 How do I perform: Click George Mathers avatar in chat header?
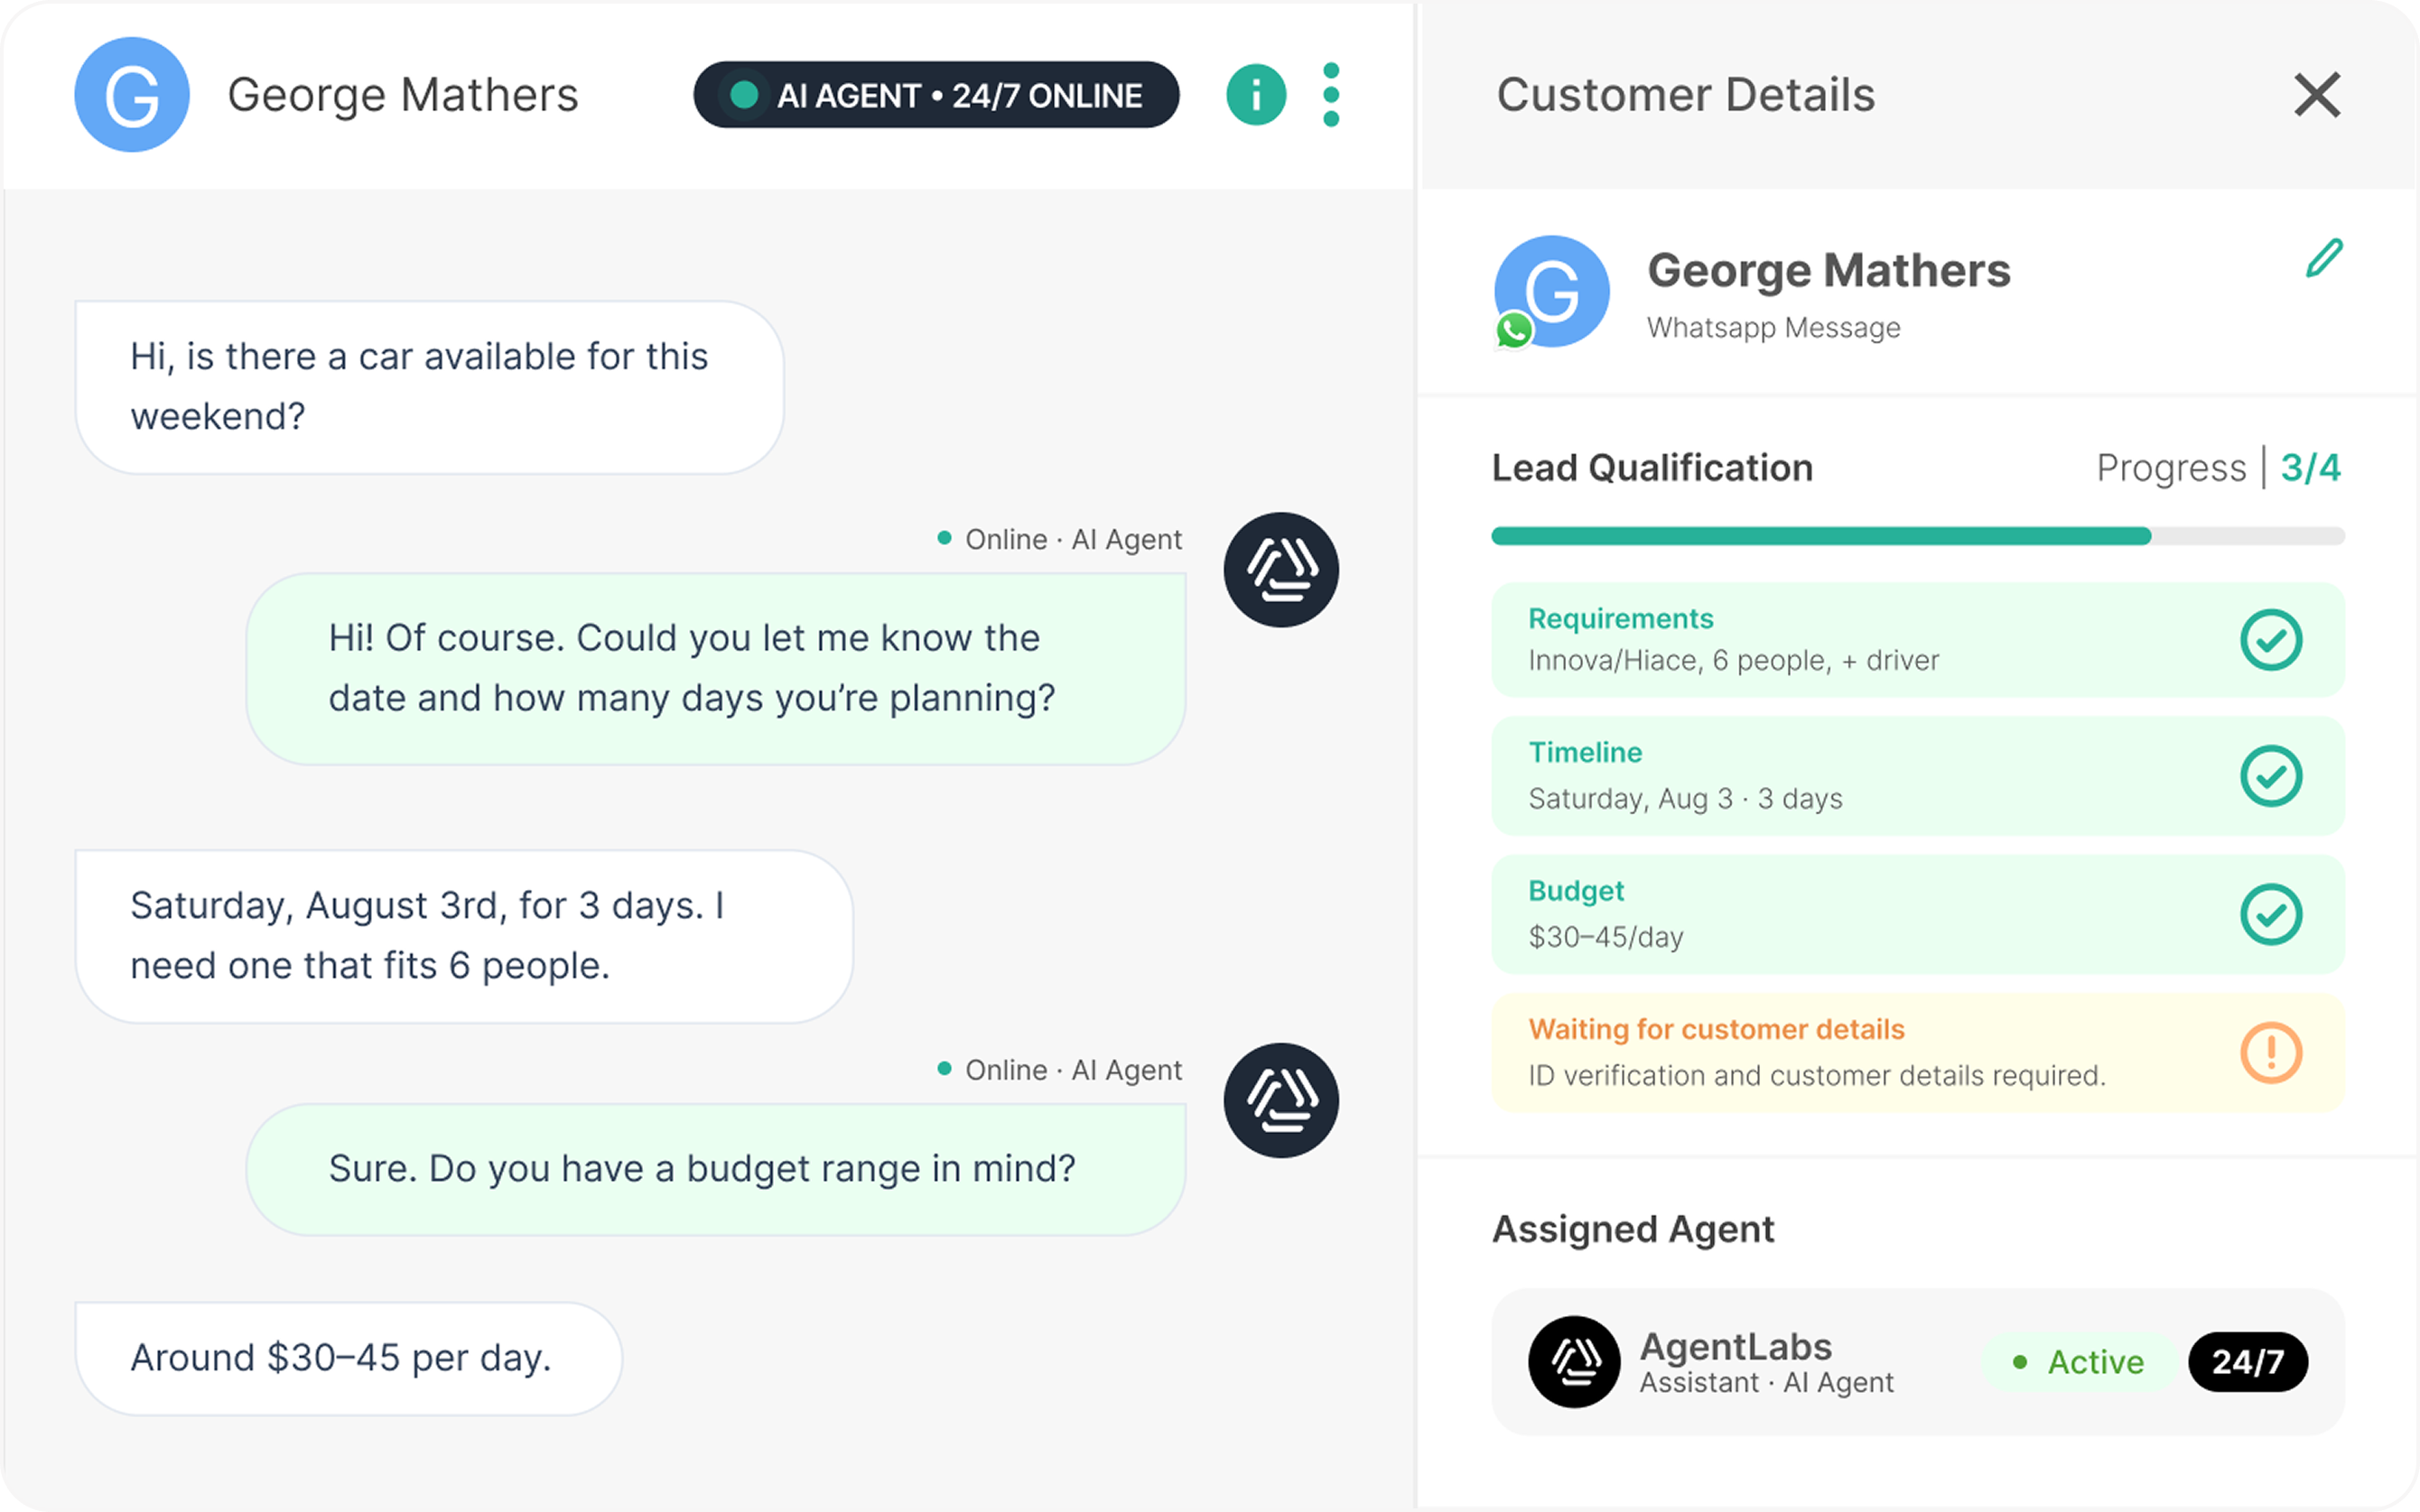(x=132, y=95)
